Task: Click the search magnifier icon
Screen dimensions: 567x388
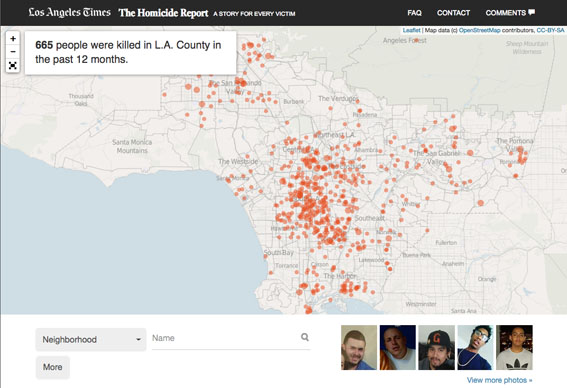Action: point(305,337)
